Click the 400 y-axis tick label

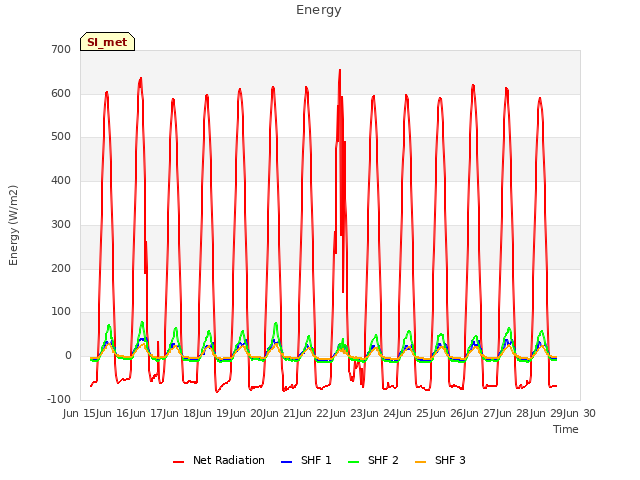pos(61,180)
